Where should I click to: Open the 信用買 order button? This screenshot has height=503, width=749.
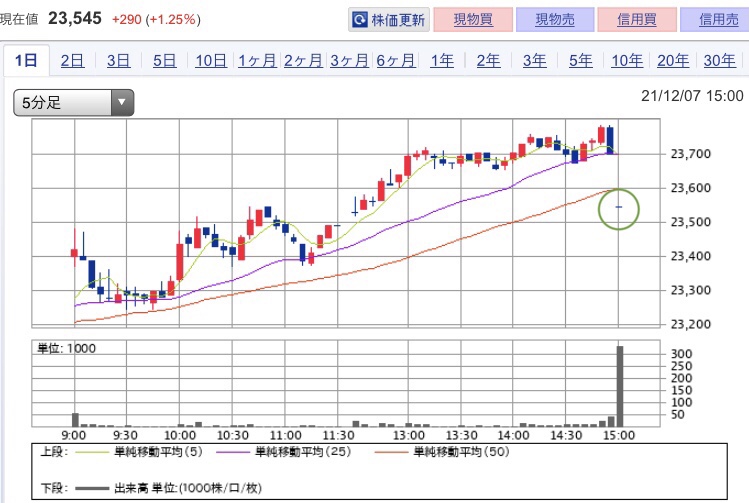pyautogui.click(x=637, y=20)
